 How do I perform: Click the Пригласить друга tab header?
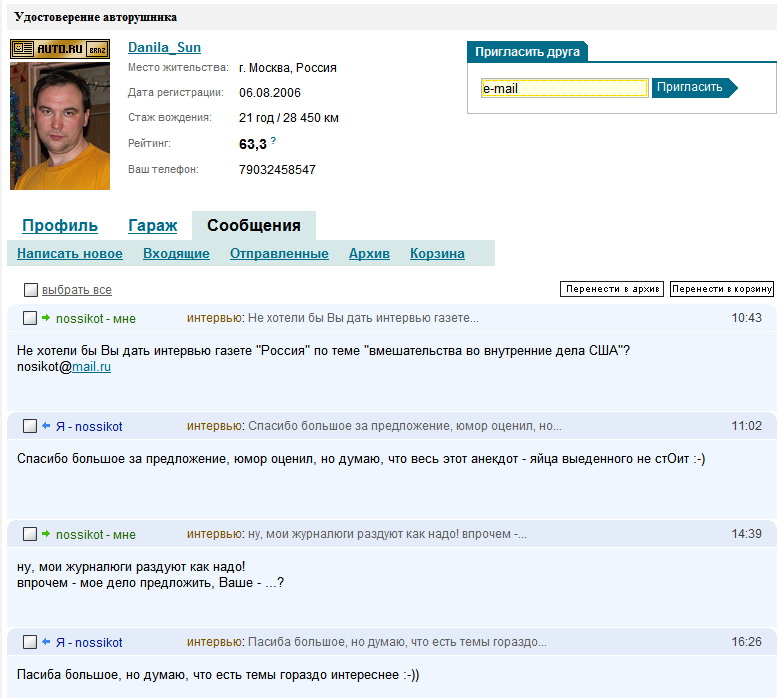[x=527, y=52]
